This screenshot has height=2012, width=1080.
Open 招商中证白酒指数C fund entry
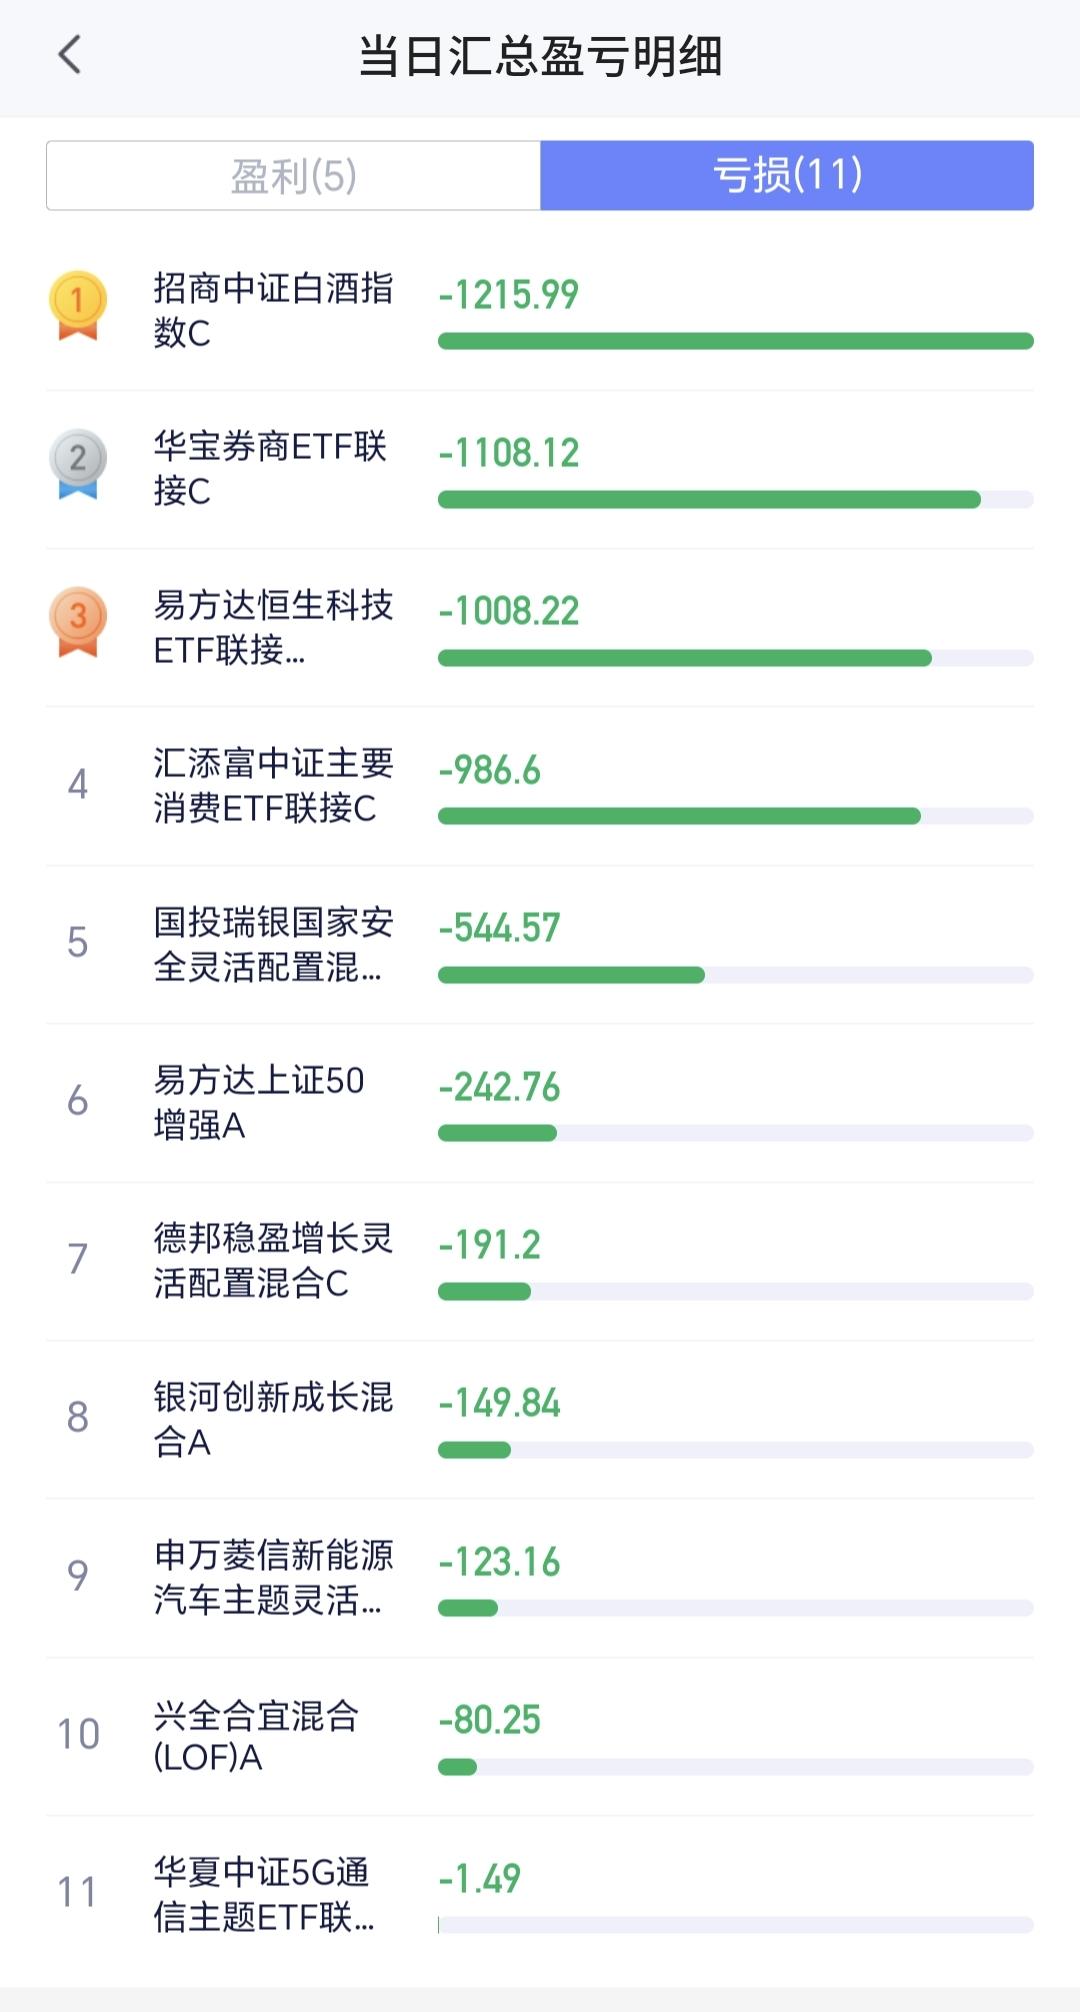[540, 311]
